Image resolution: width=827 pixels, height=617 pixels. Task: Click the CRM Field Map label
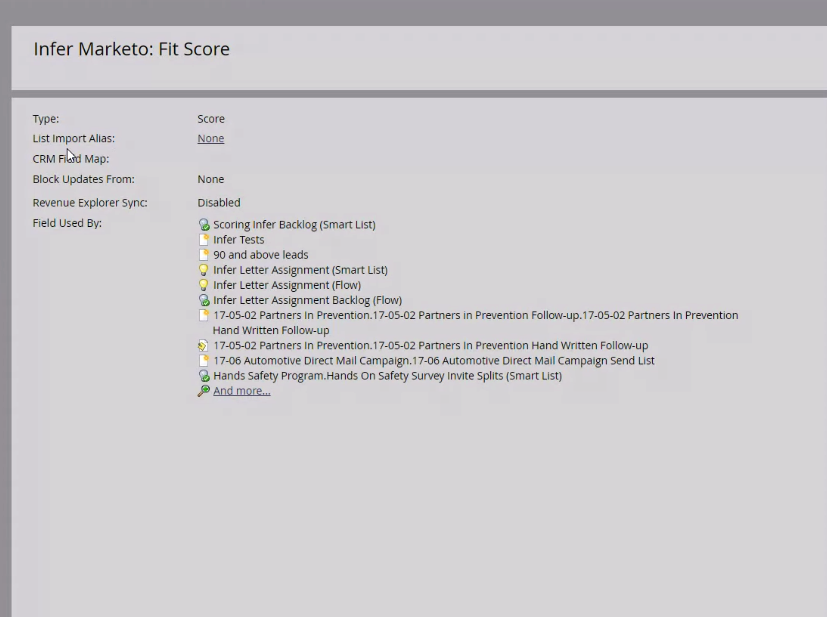point(71,159)
